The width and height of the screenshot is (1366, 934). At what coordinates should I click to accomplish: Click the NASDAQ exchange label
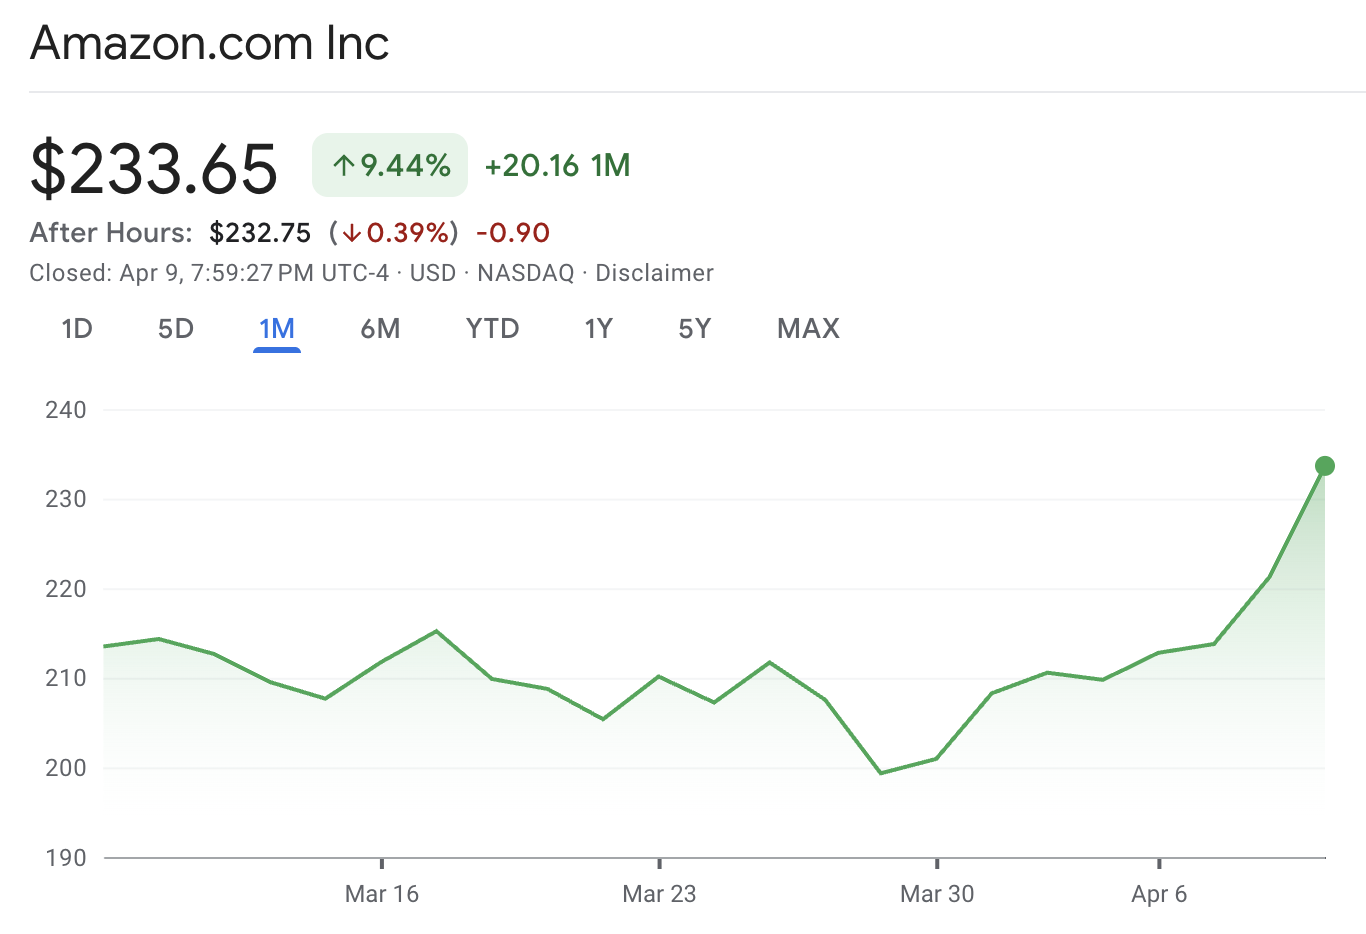coord(525,272)
